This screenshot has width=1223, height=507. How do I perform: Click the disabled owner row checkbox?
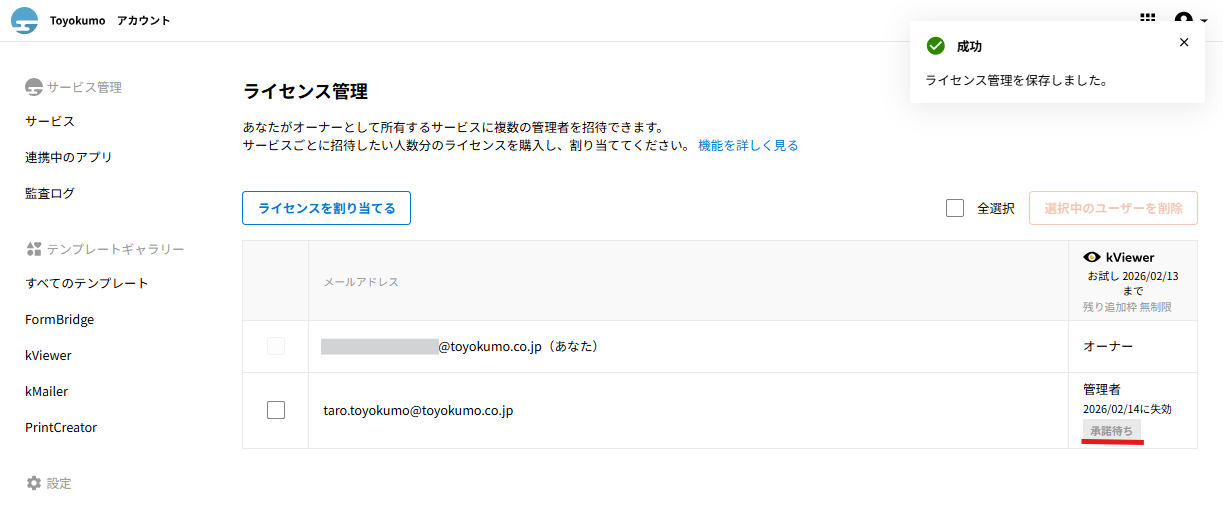point(276,346)
